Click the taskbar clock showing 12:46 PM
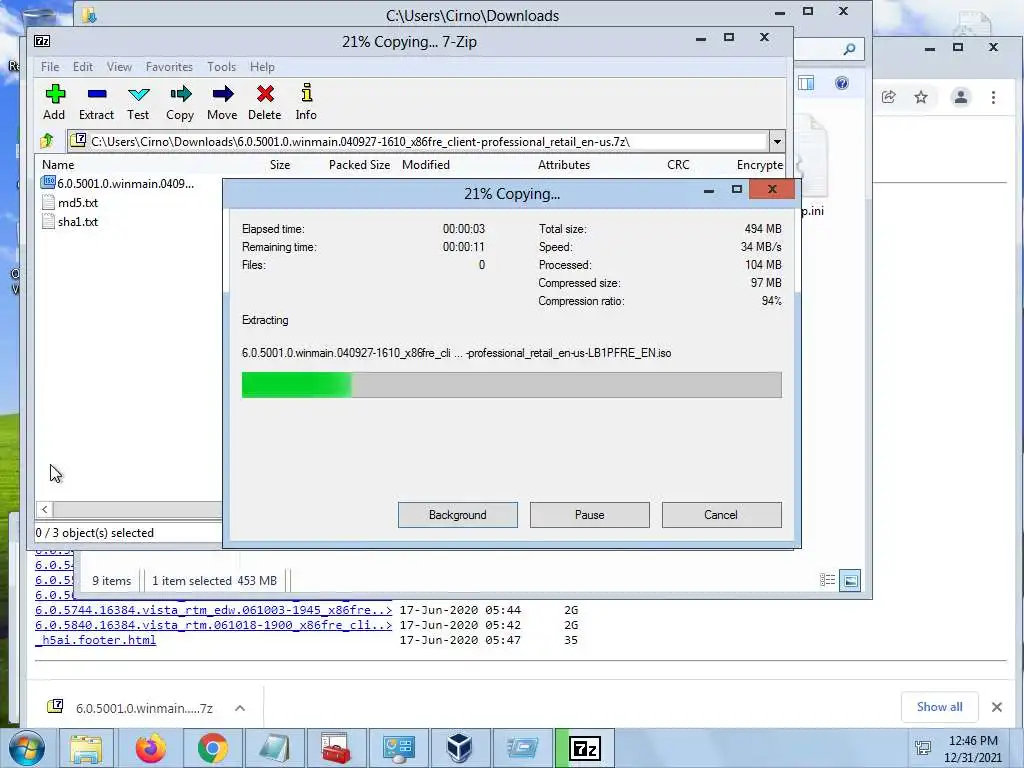Image resolution: width=1024 pixels, height=768 pixels. coord(972,748)
